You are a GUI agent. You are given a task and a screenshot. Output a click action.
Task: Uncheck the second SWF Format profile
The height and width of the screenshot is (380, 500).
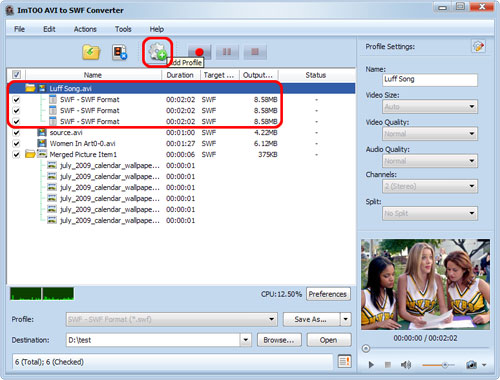[x=16, y=110]
